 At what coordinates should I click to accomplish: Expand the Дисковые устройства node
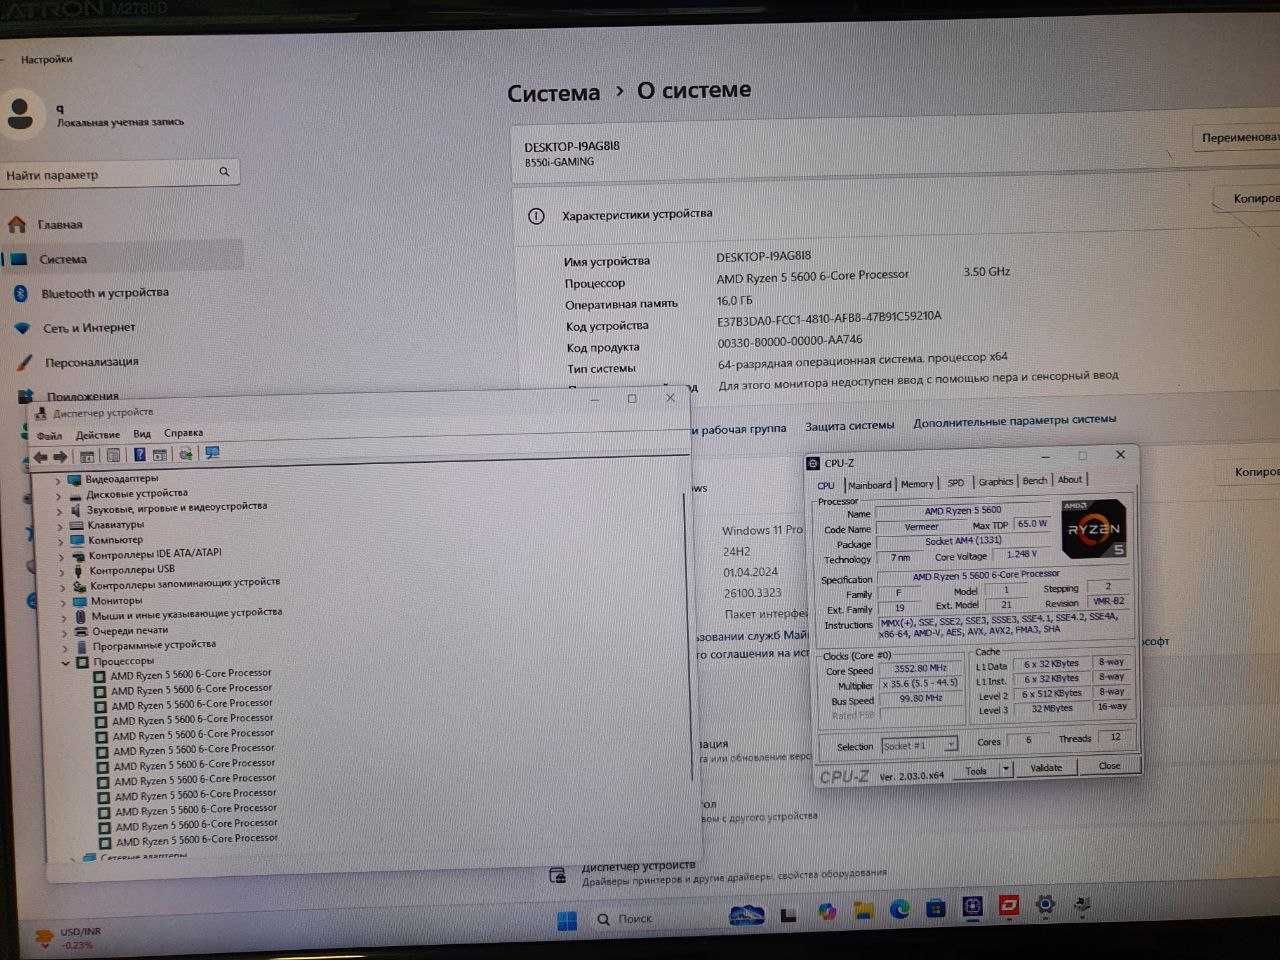coord(58,496)
